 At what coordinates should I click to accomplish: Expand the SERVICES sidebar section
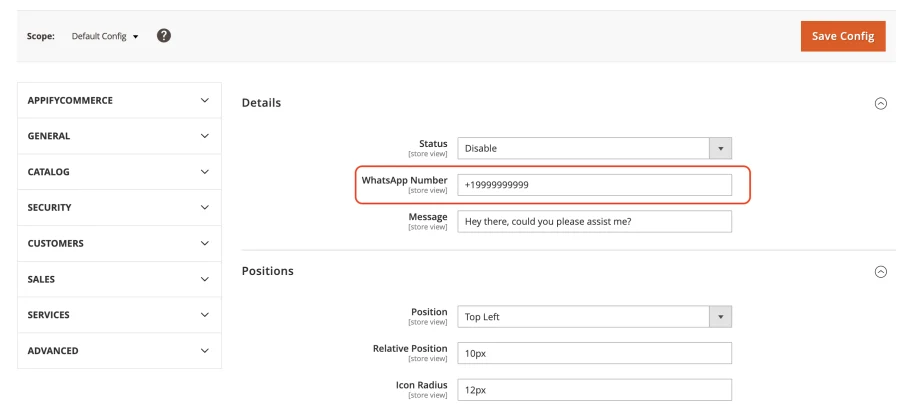click(119, 315)
